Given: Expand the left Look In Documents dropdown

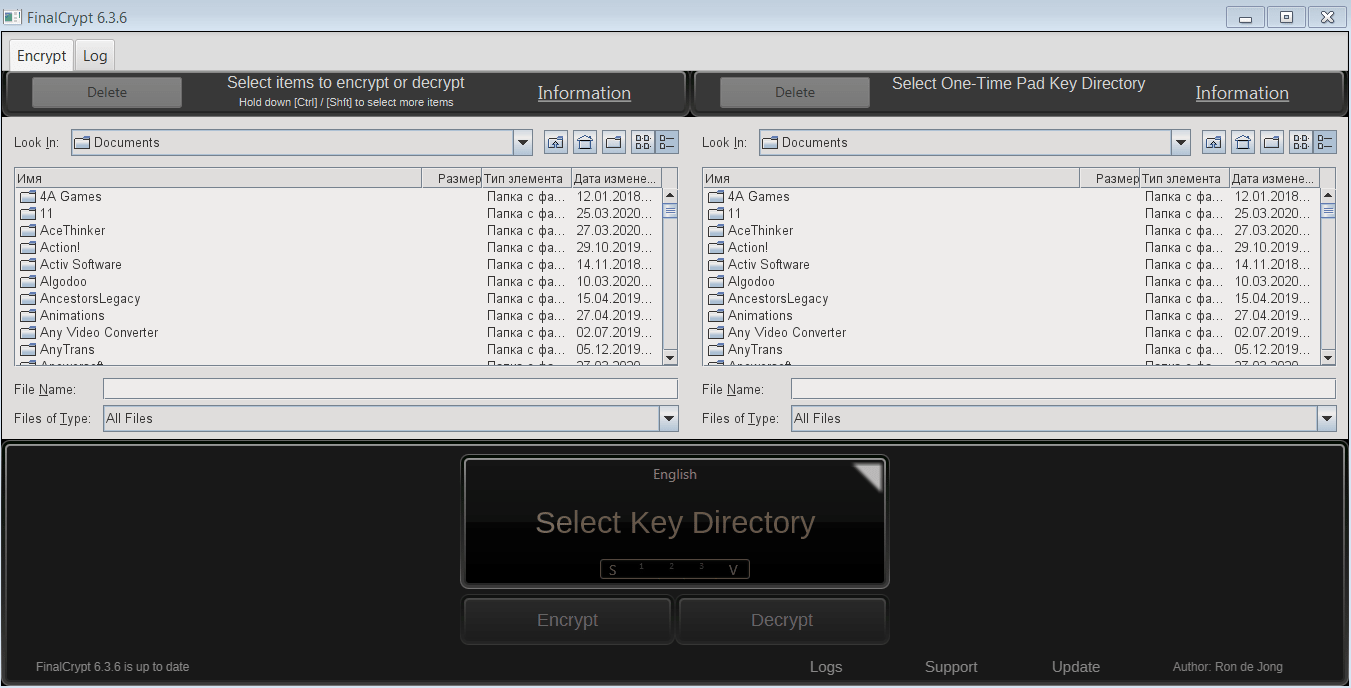Looking at the screenshot, I should [523, 142].
